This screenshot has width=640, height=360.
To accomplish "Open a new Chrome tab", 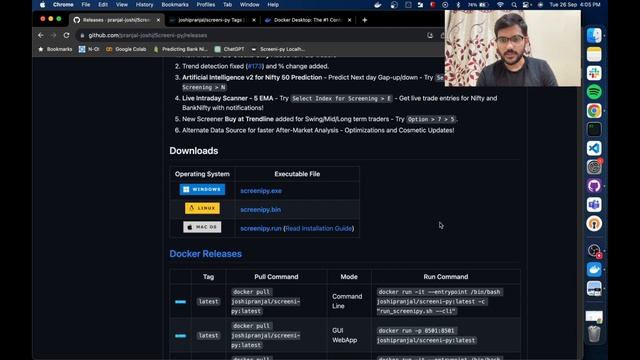I will [364, 20].
